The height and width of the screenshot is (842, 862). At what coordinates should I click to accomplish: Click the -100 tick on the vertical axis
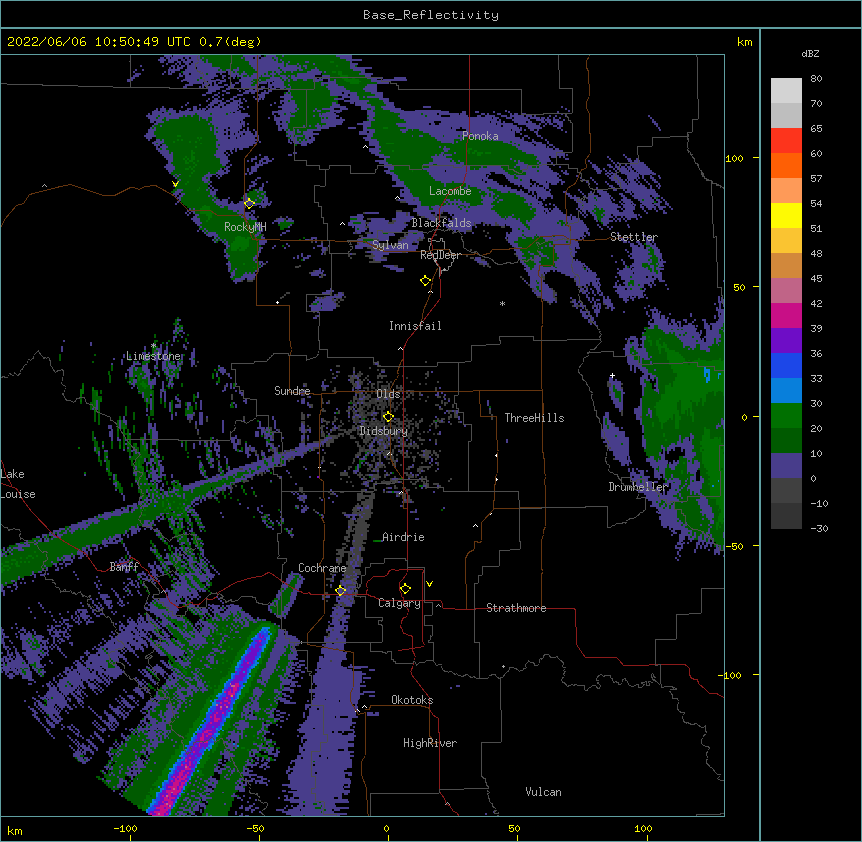(x=732, y=675)
